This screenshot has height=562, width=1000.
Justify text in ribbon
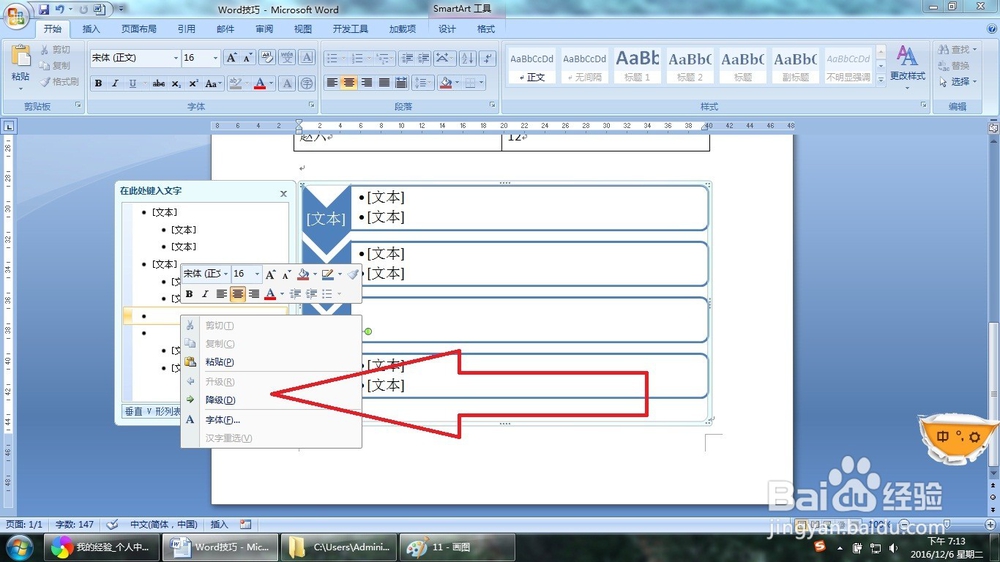[383, 83]
